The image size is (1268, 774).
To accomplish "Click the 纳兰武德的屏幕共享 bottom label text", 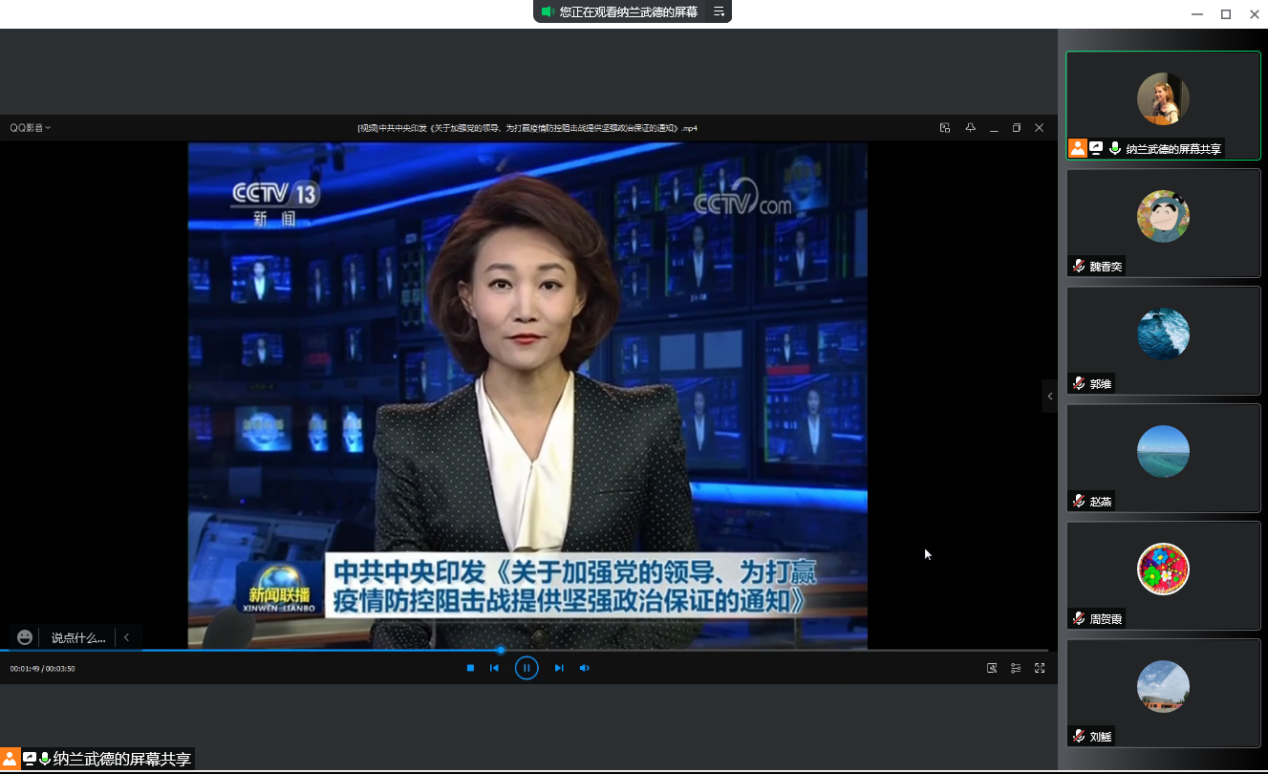I will (122, 759).
